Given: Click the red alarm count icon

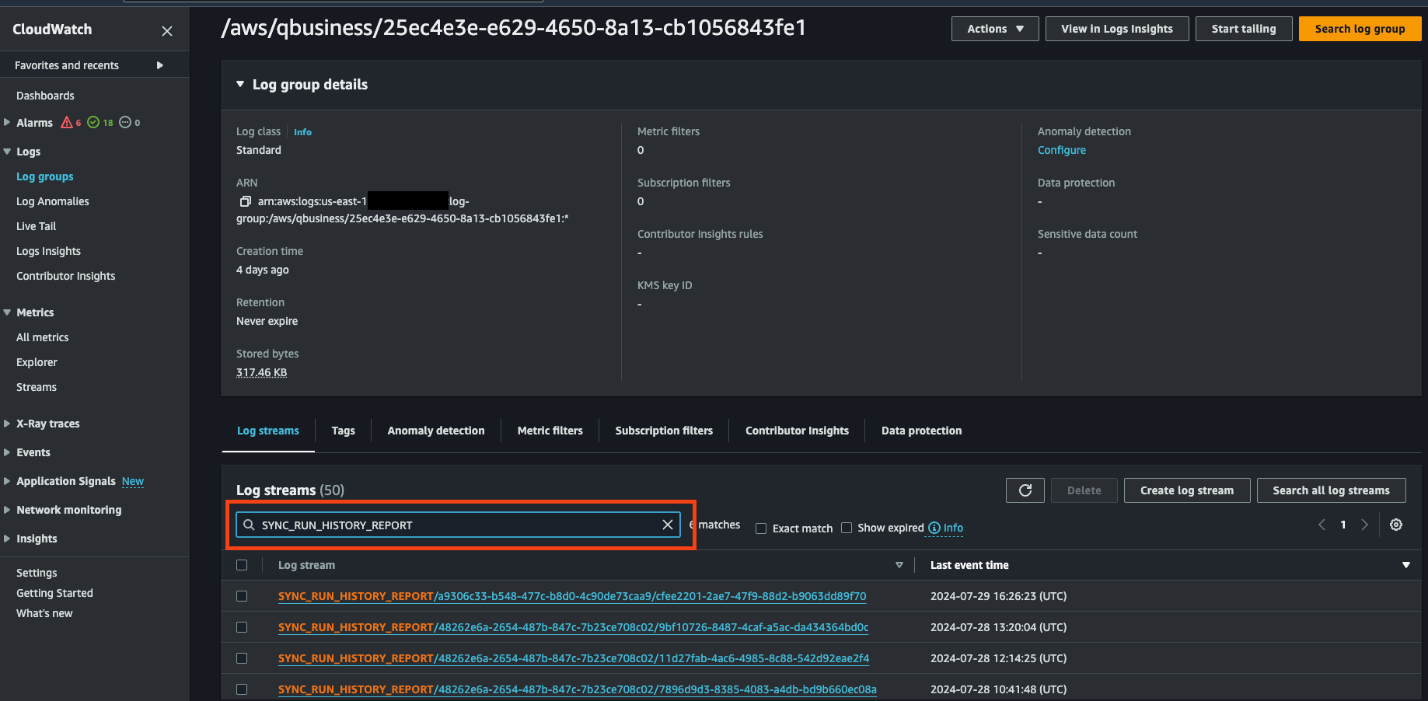Looking at the screenshot, I should (67, 123).
